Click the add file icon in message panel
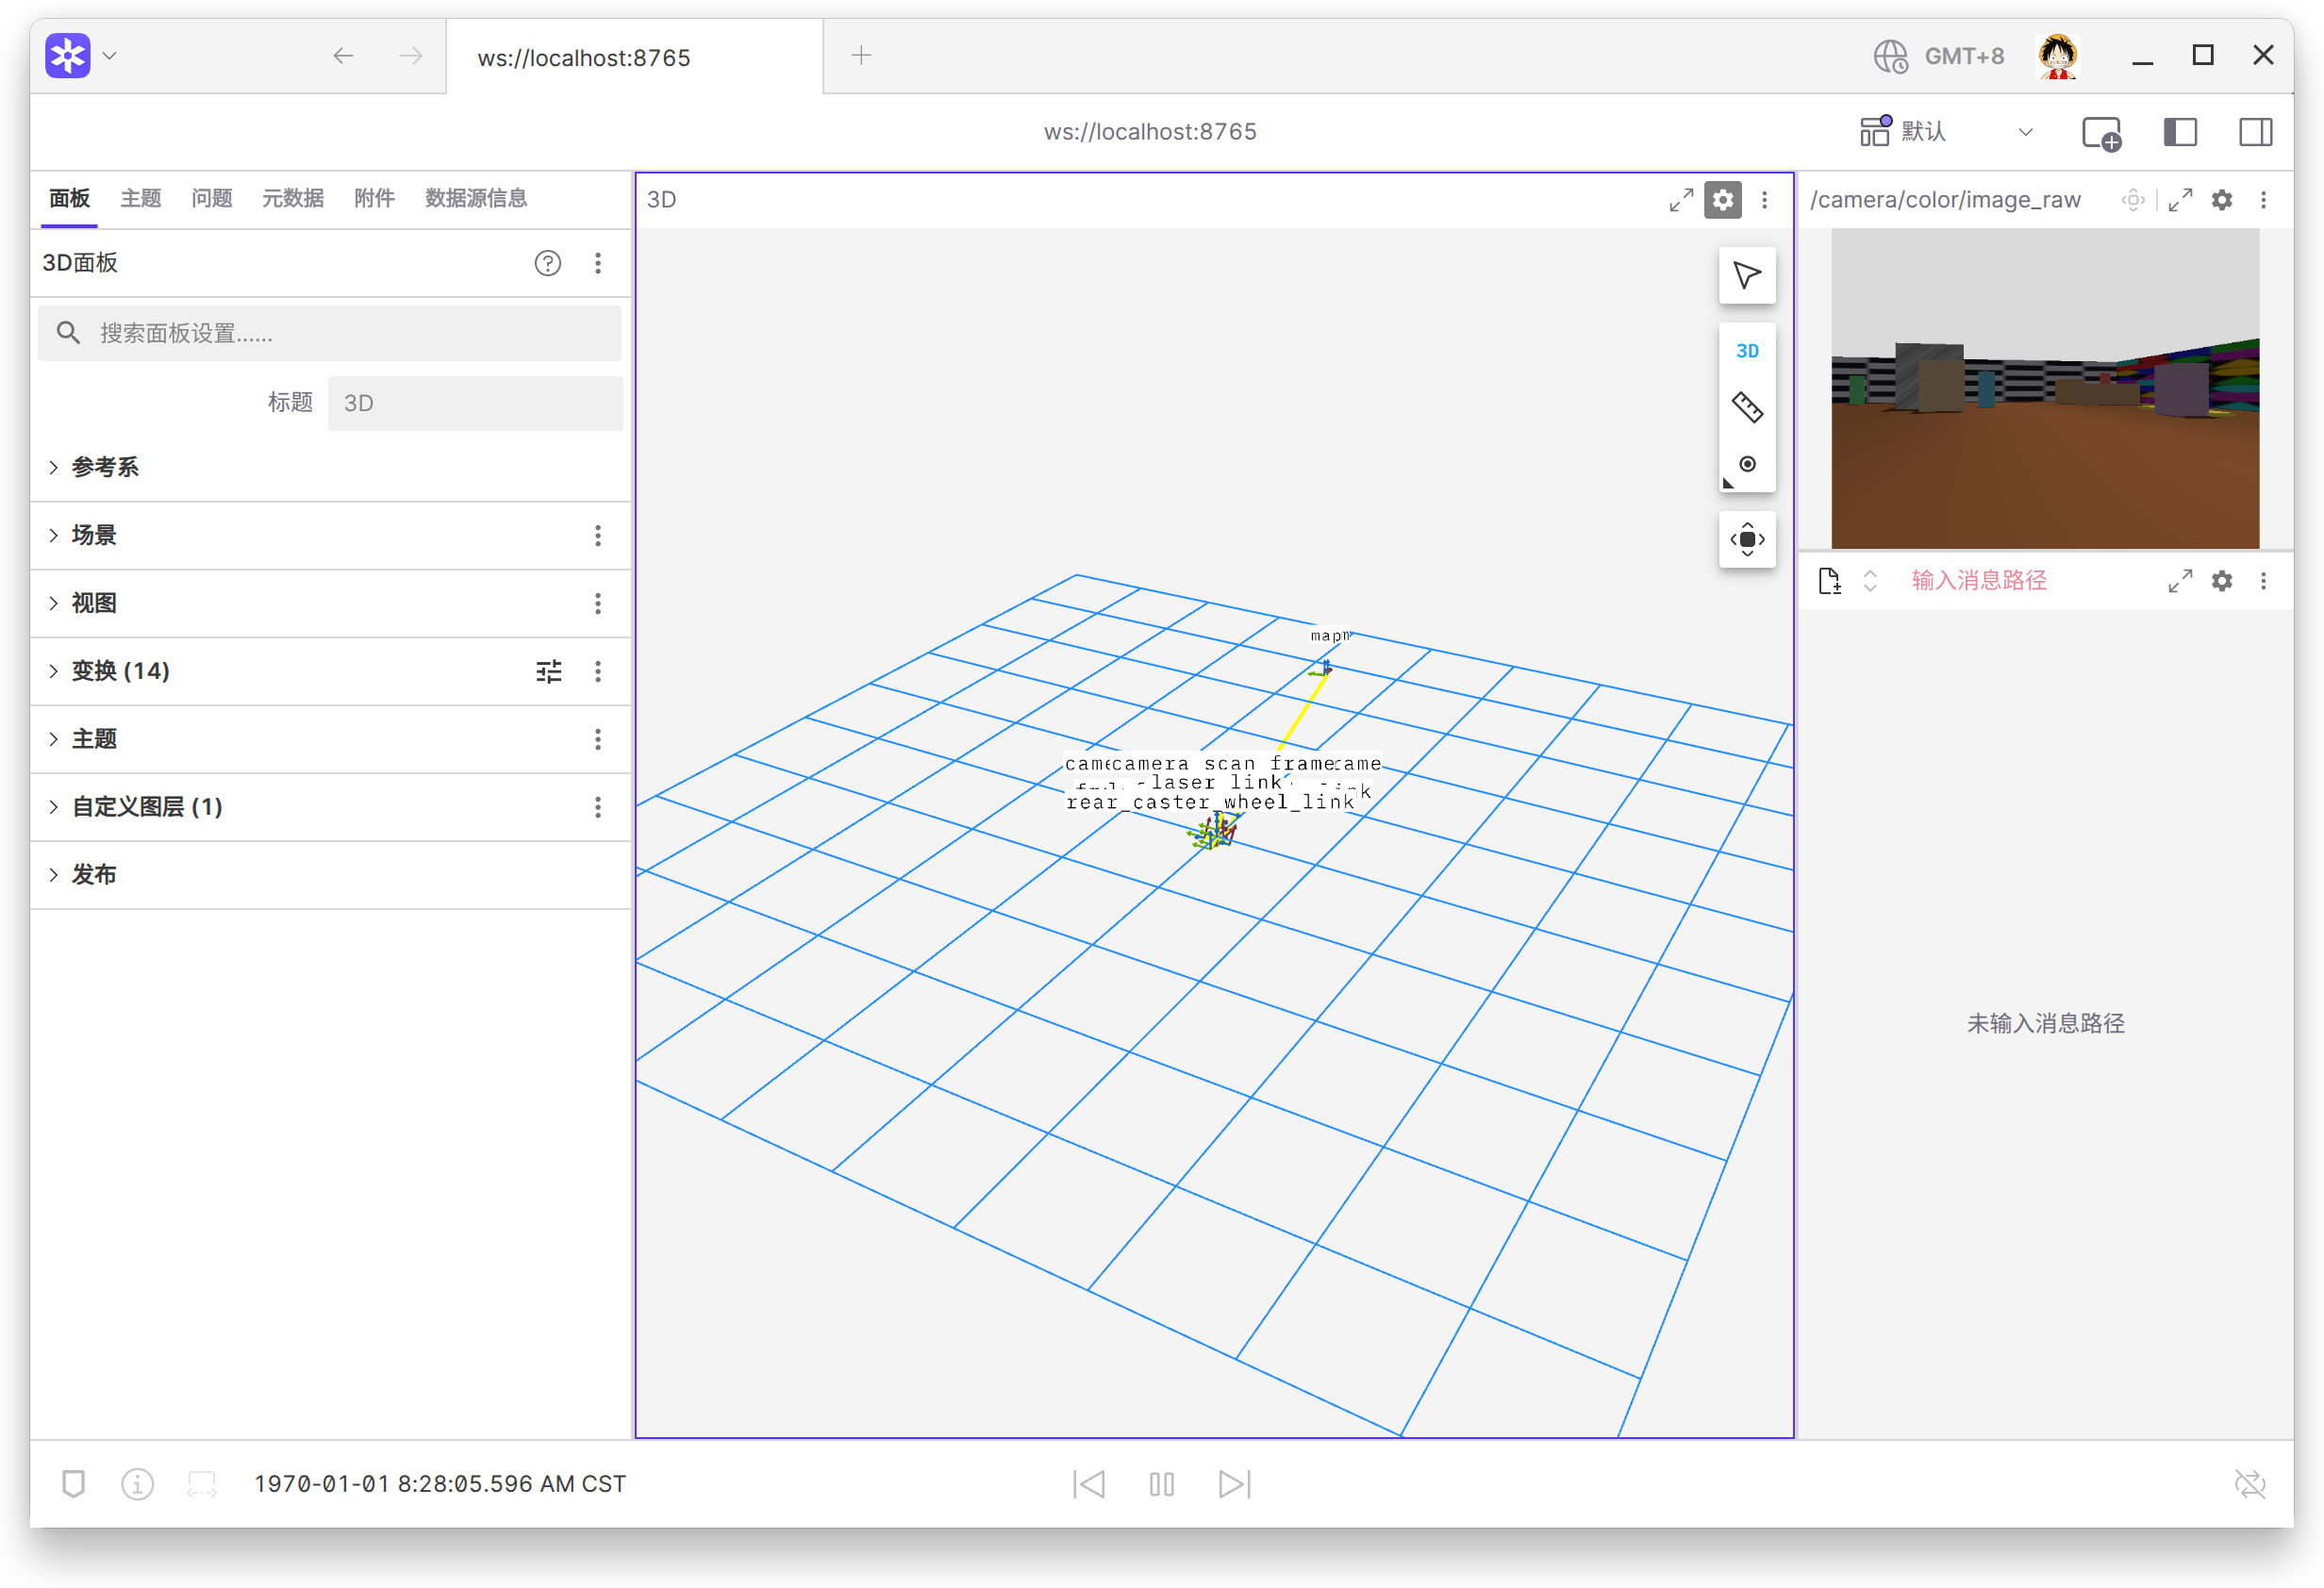The height and width of the screenshot is (1588, 2324). click(1829, 581)
